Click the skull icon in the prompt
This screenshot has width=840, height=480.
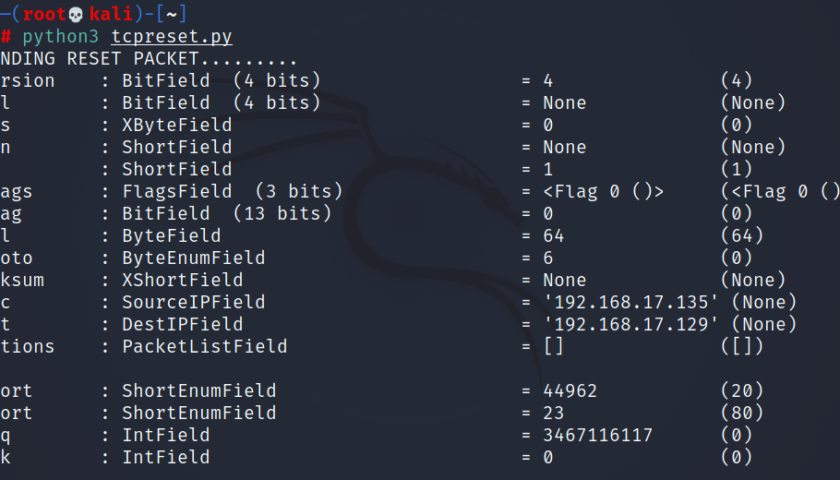coord(76,14)
